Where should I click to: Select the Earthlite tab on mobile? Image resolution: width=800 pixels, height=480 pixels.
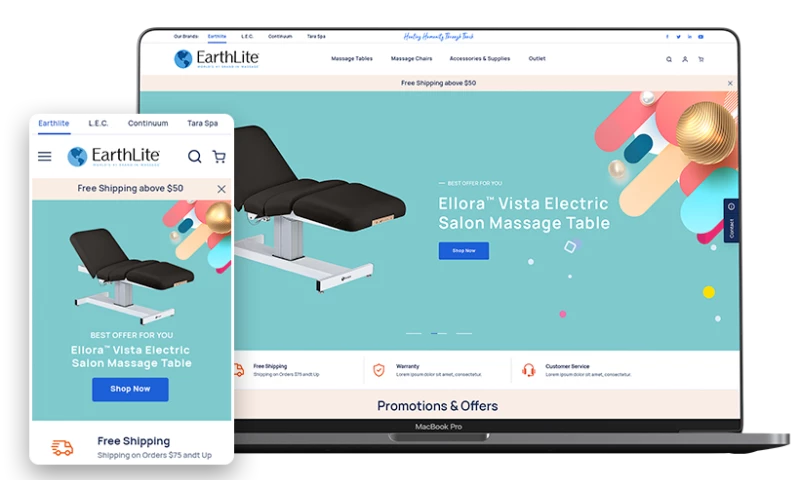pyautogui.click(x=54, y=123)
